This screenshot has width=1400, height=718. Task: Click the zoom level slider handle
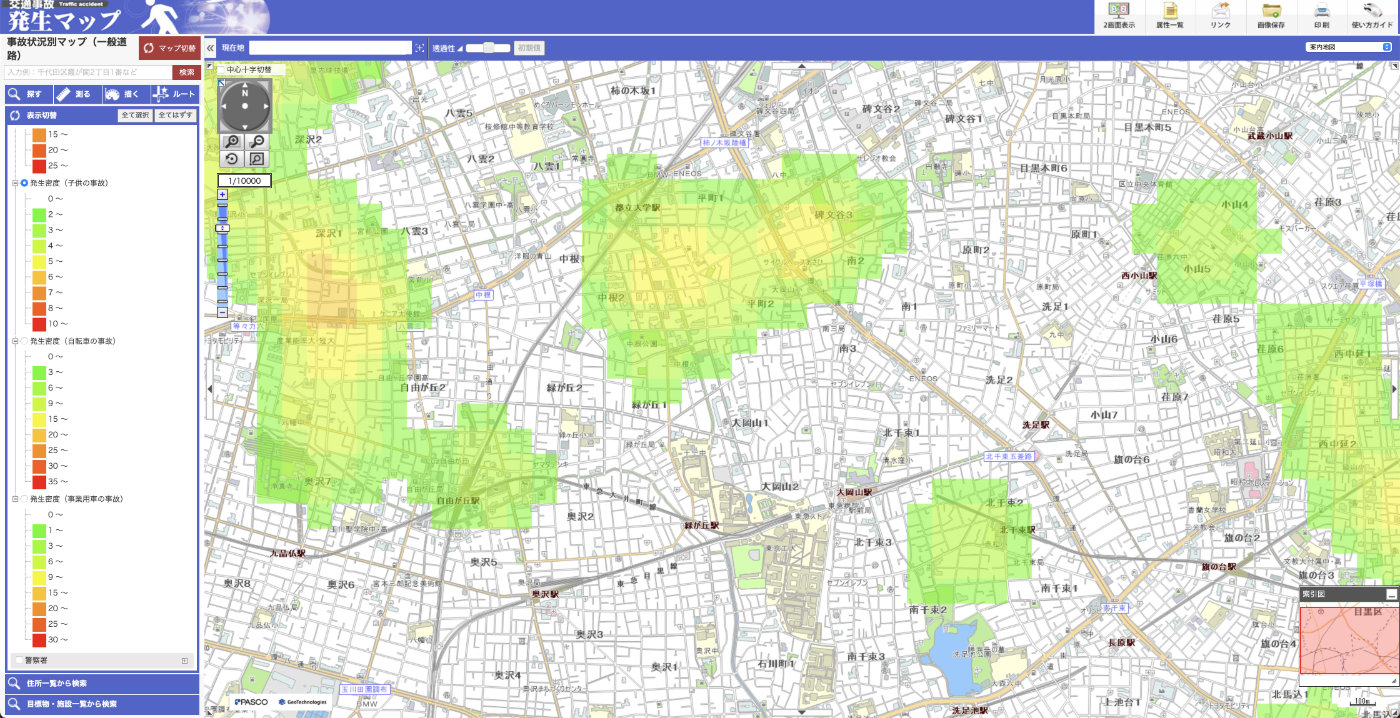[223, 229]
